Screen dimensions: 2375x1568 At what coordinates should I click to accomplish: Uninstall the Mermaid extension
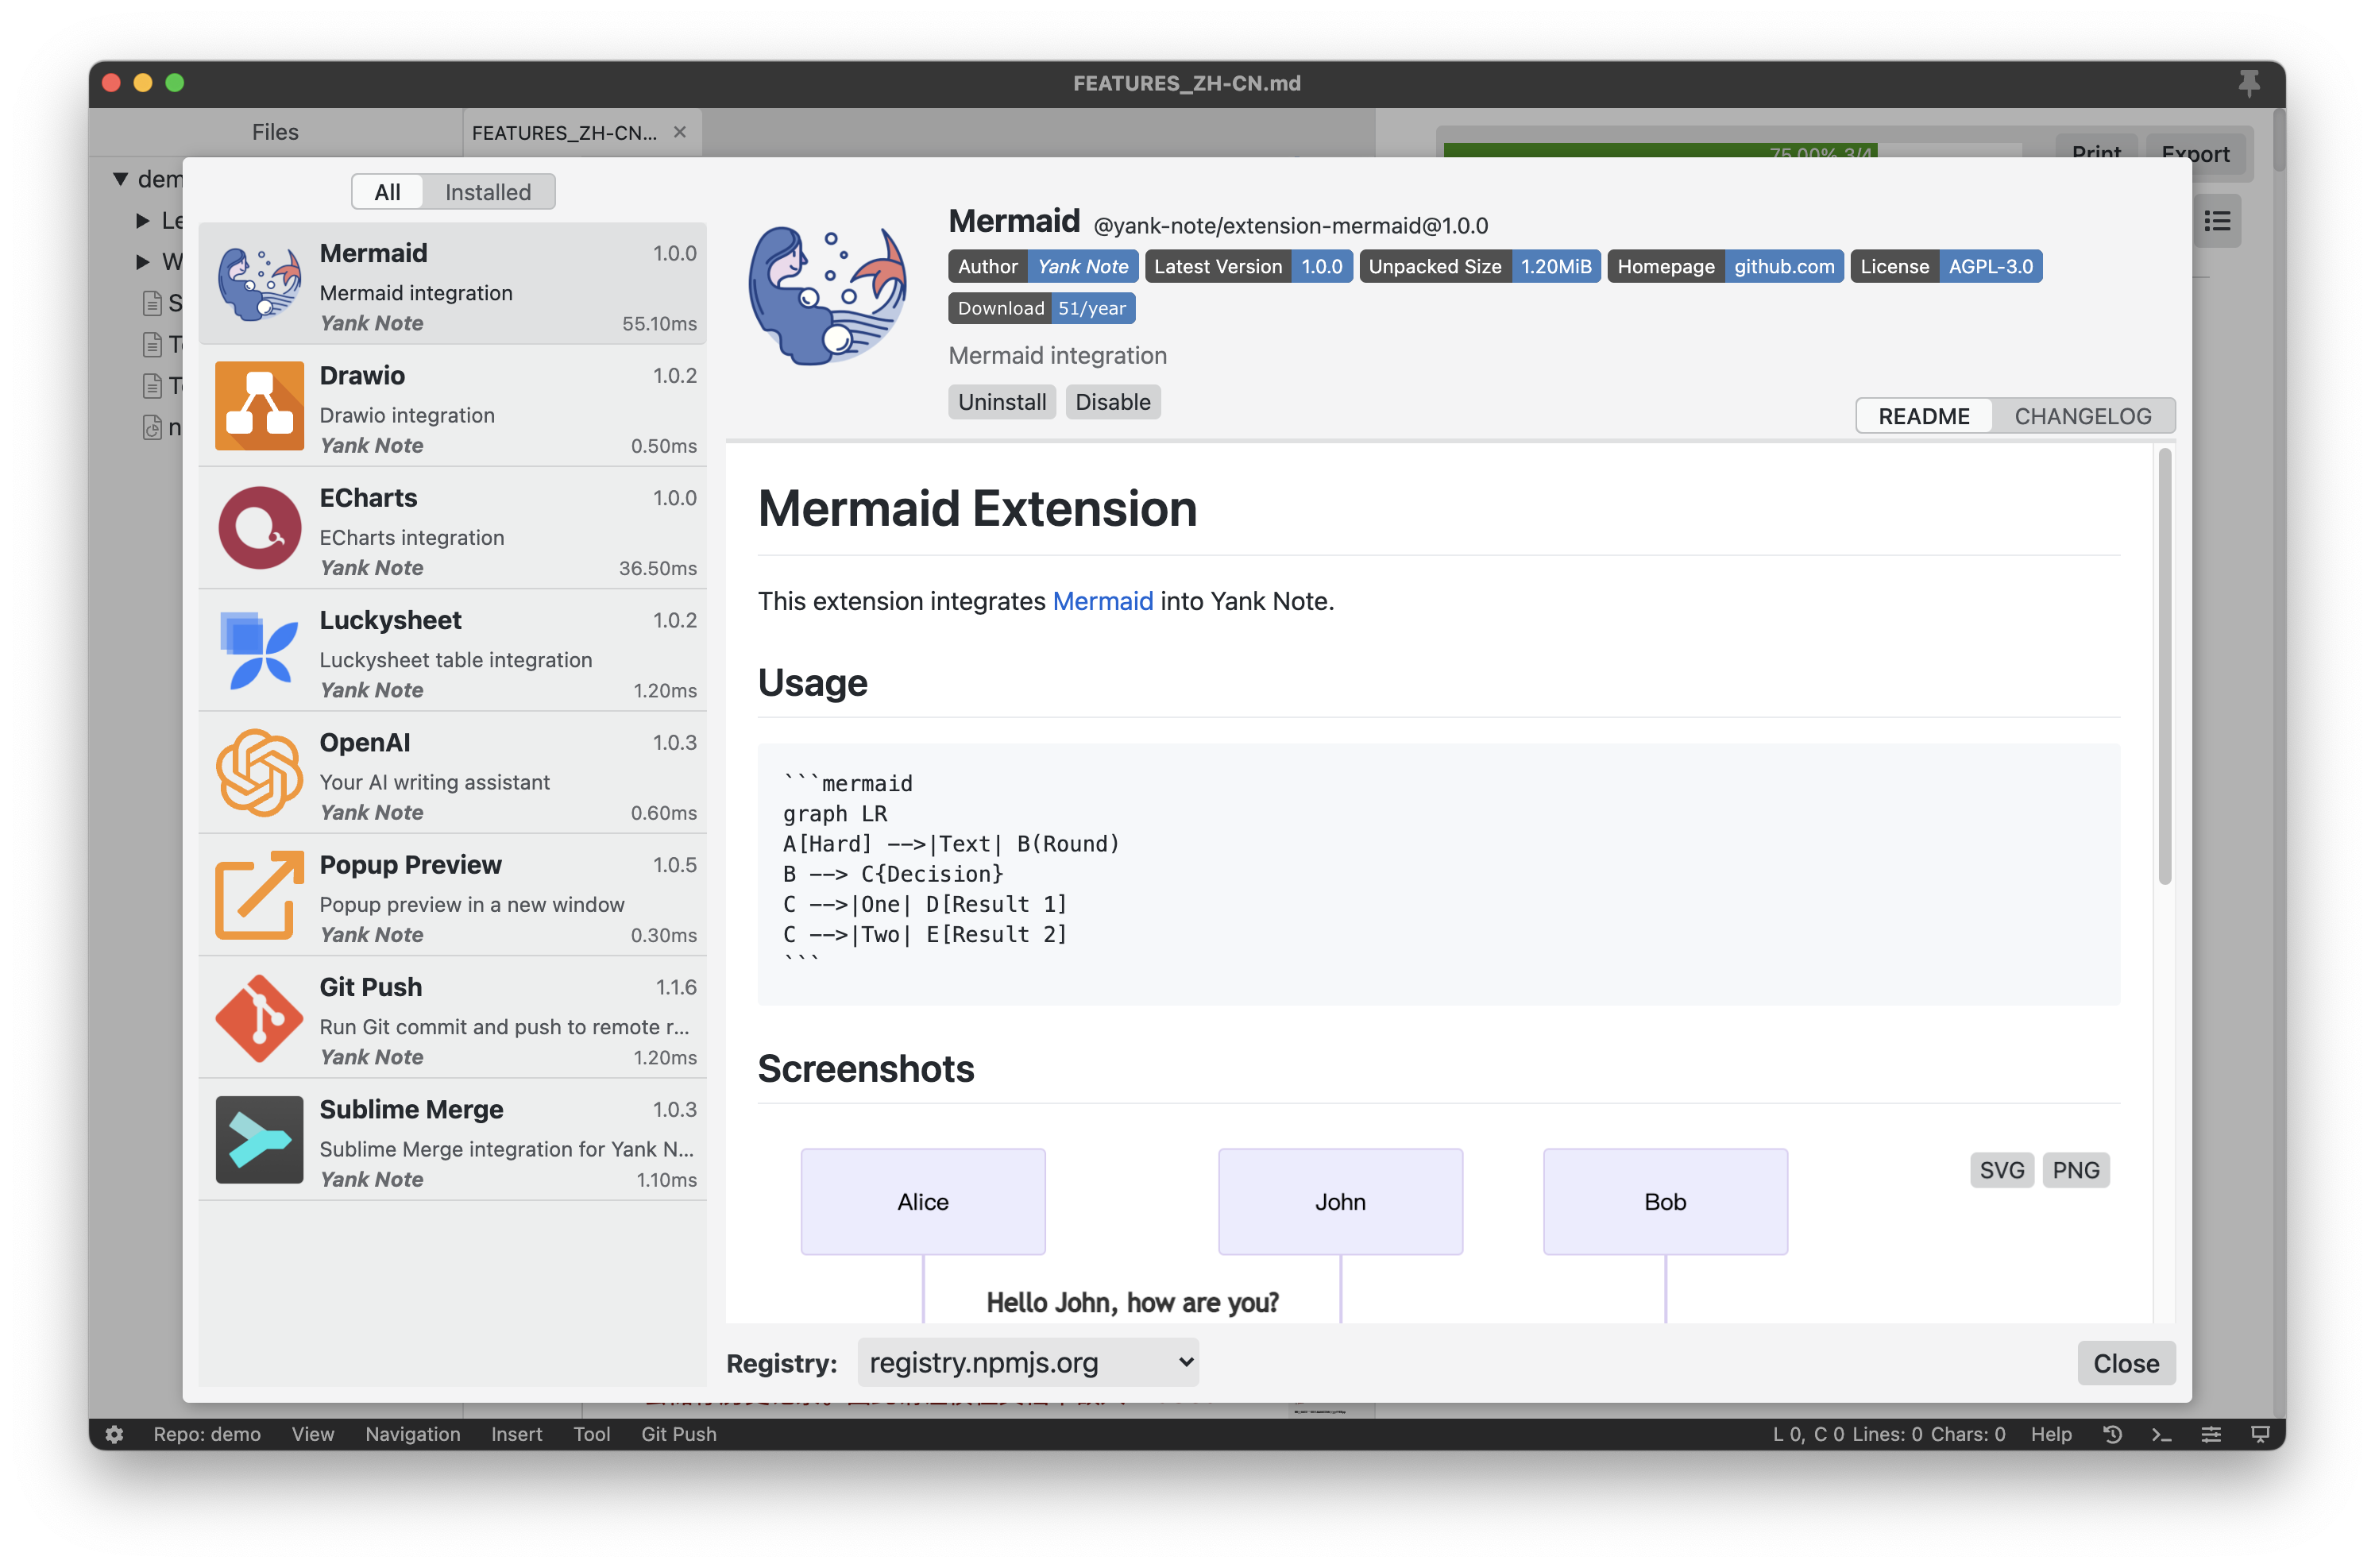coord(999,401)
